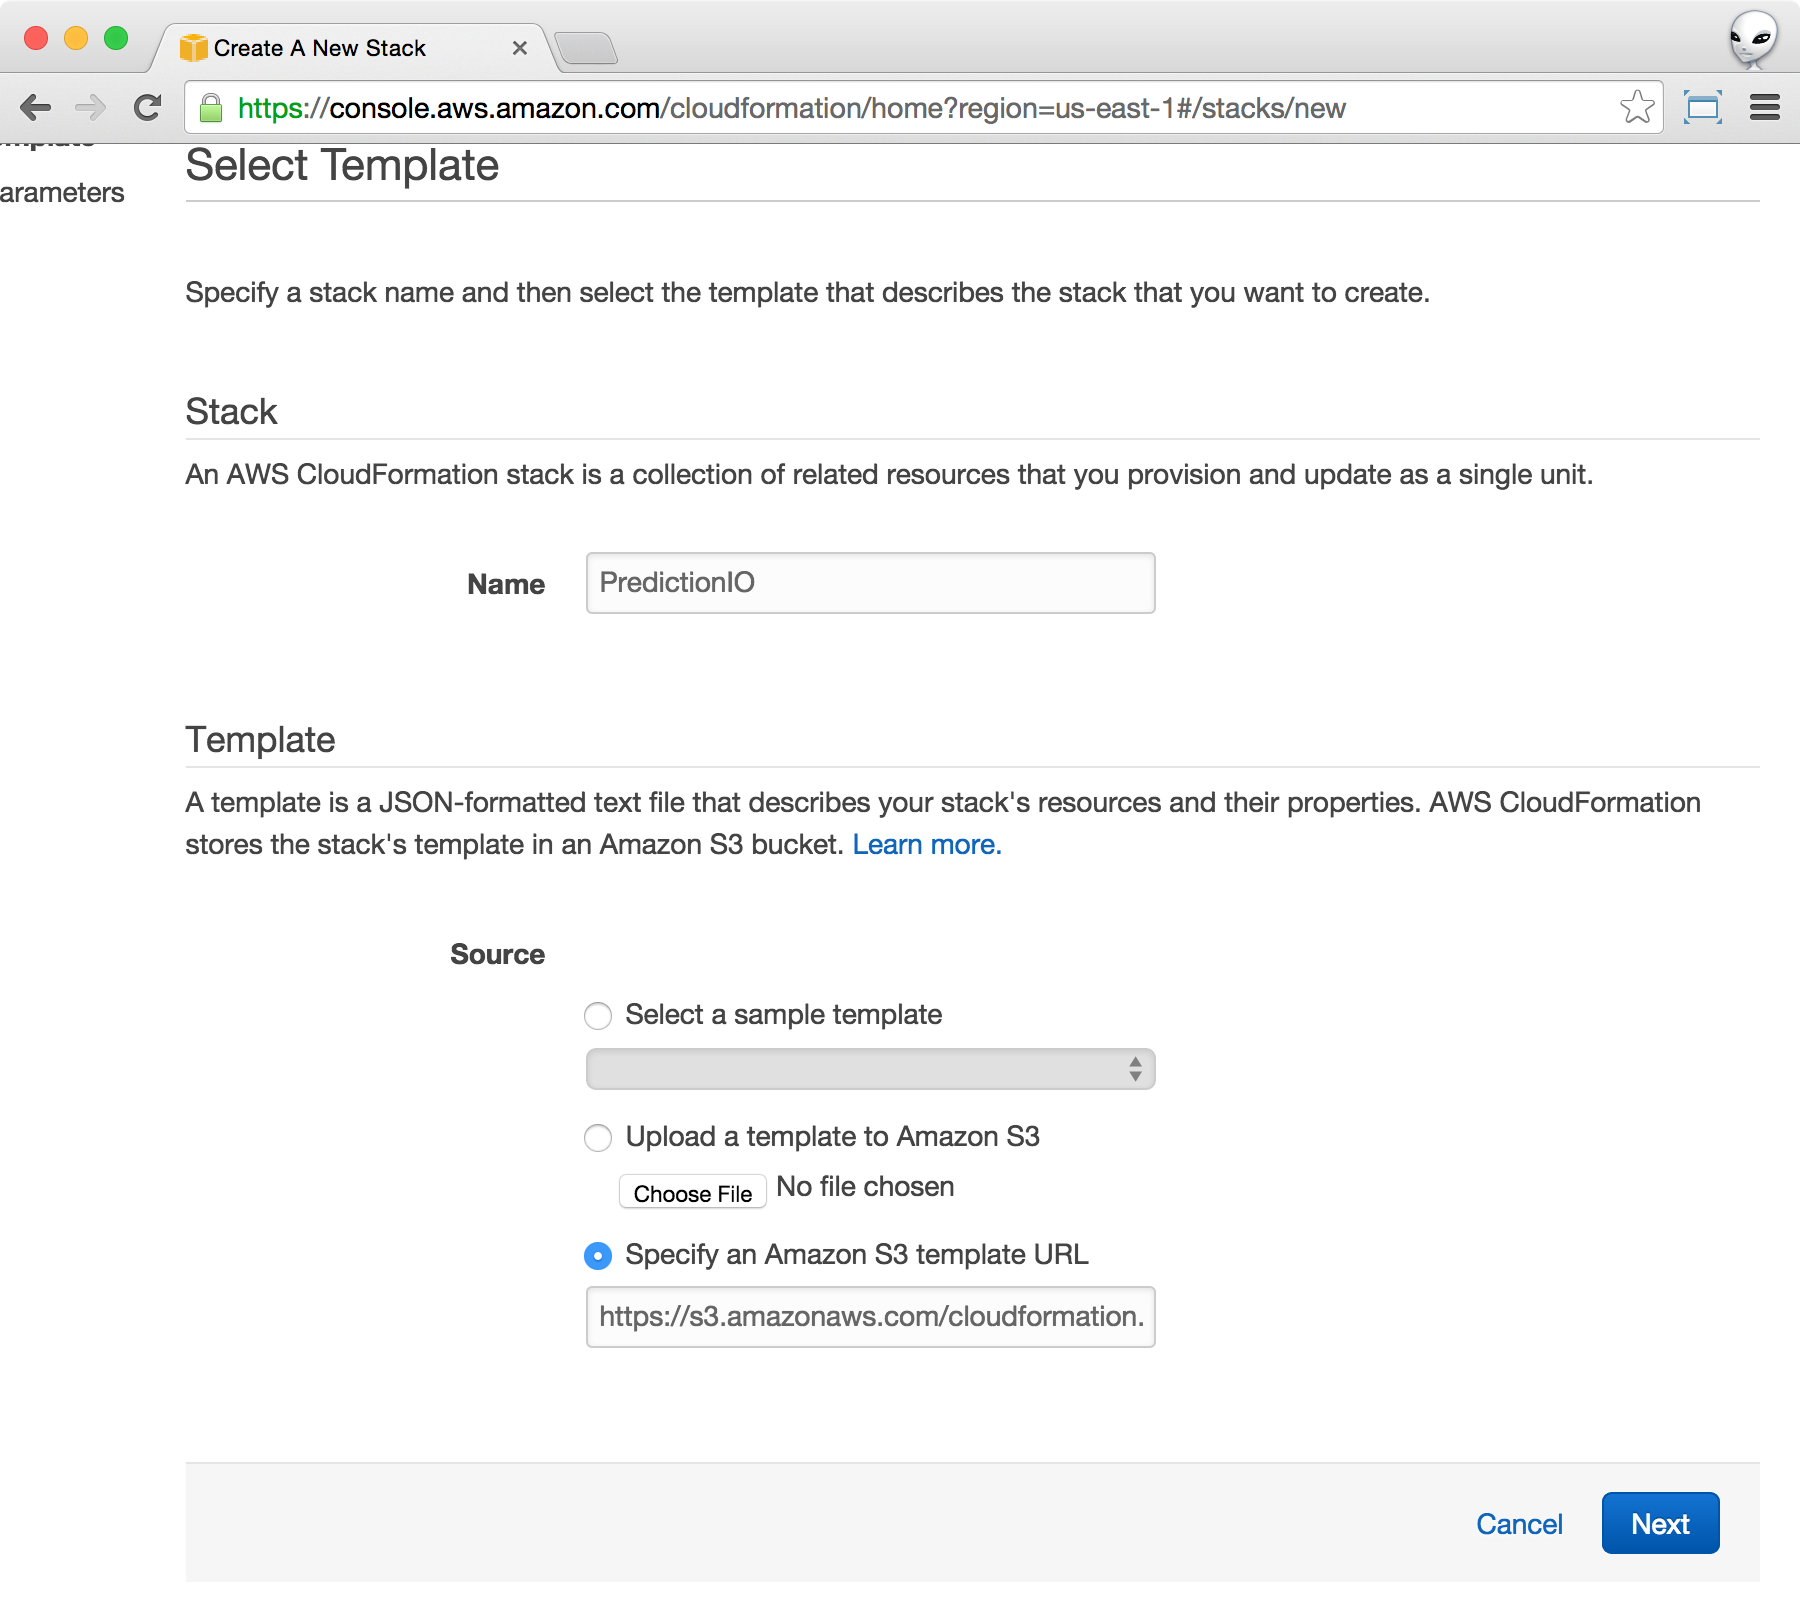The image size is (1800, 1600).
Task: Select Specify an Amazon S3 template URL
Action: click(x=598, y=1256)
